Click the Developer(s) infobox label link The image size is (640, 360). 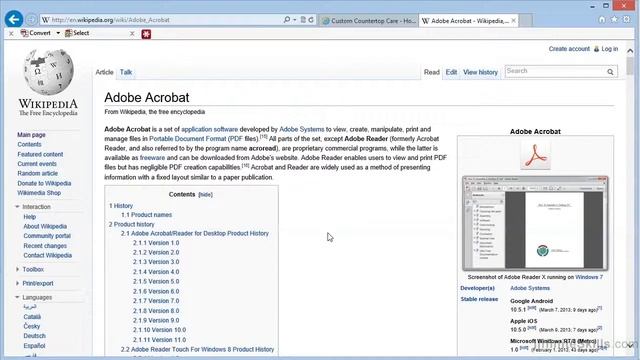tap(478, 288)
